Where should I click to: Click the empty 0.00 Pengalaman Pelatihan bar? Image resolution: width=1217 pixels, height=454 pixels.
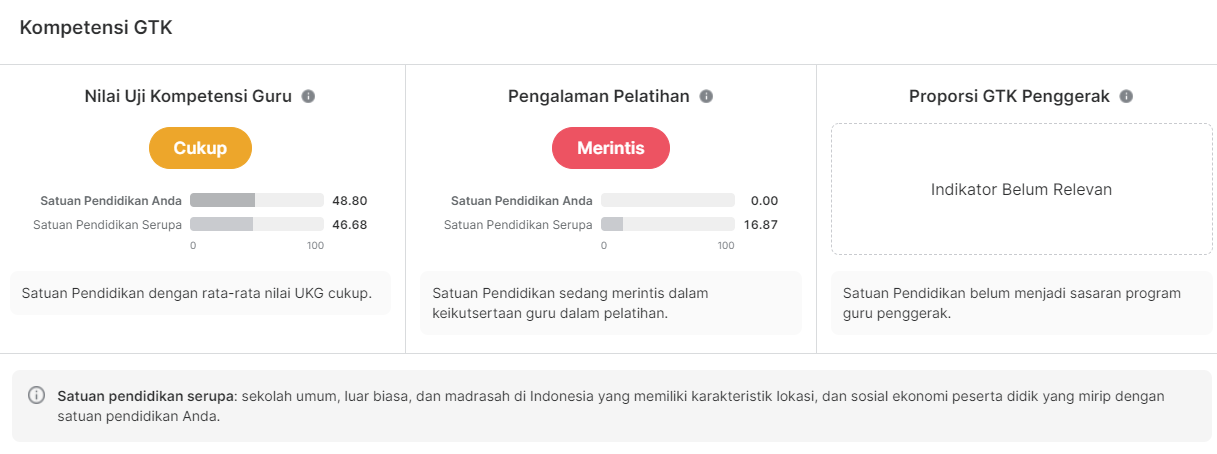[x=667, y=200]
